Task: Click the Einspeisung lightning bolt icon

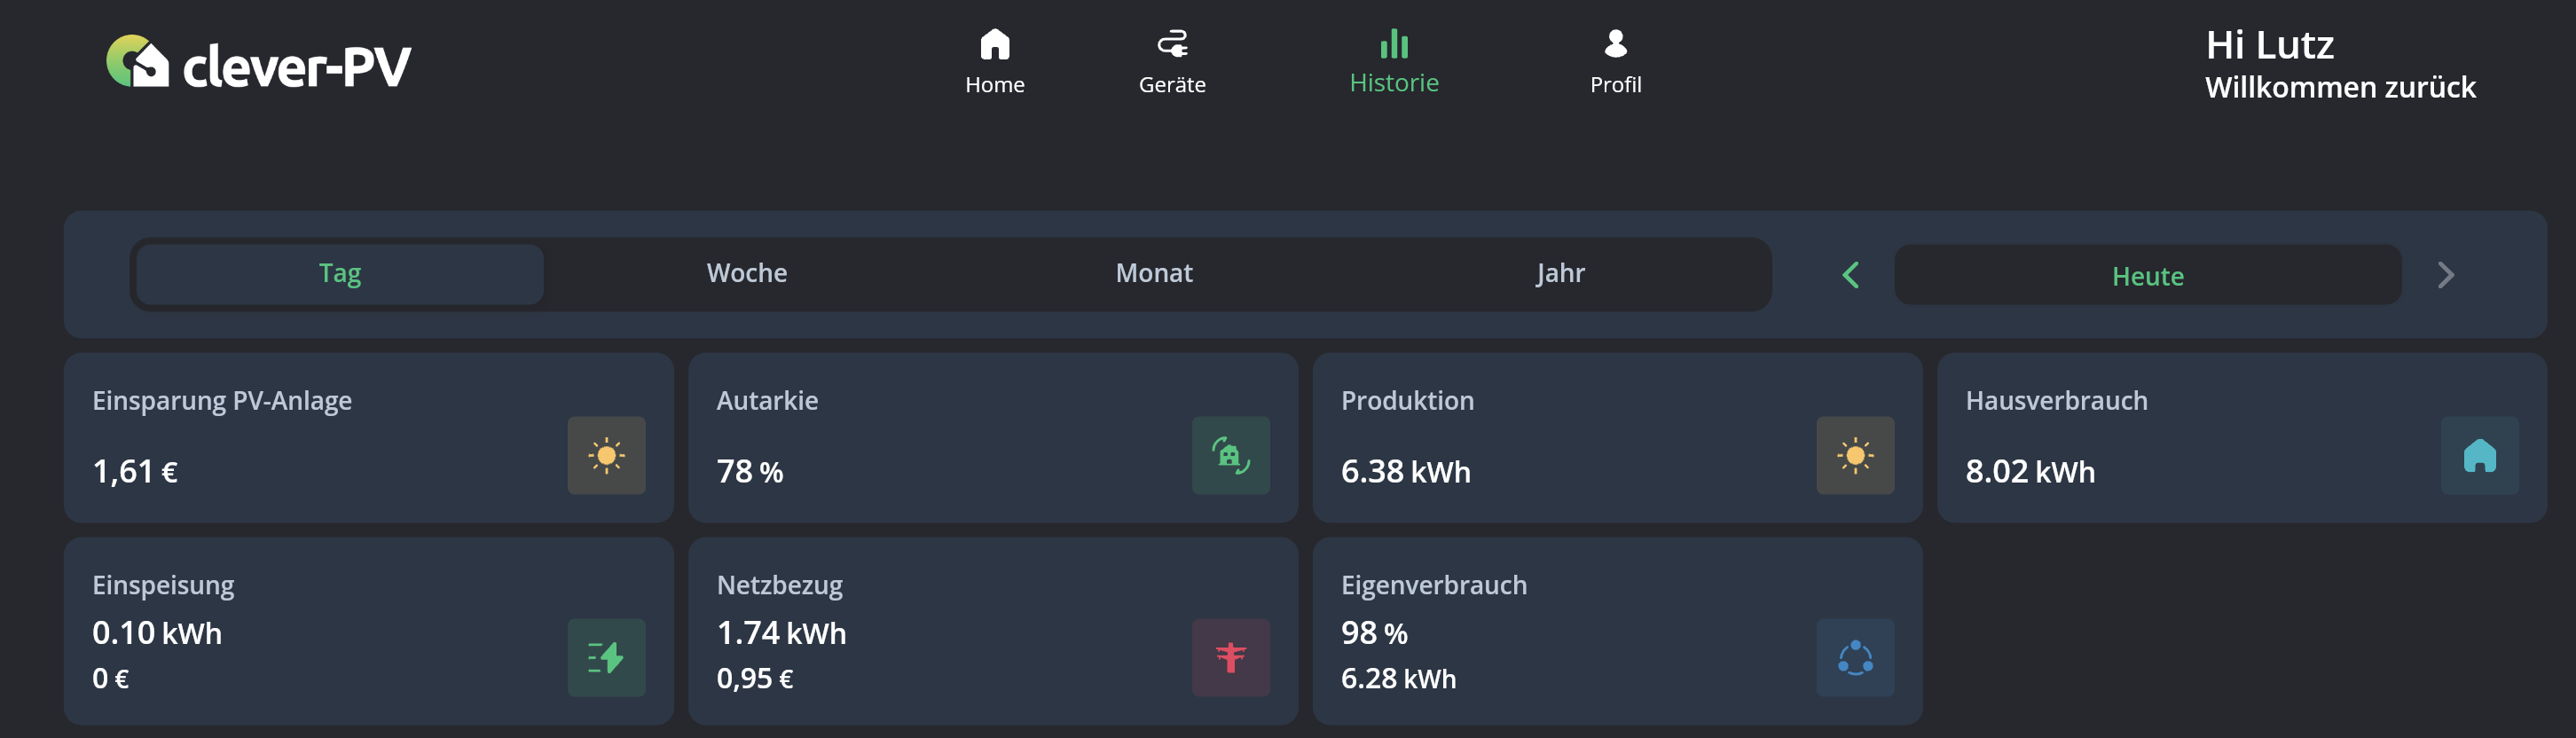Action: coord(606,658)
